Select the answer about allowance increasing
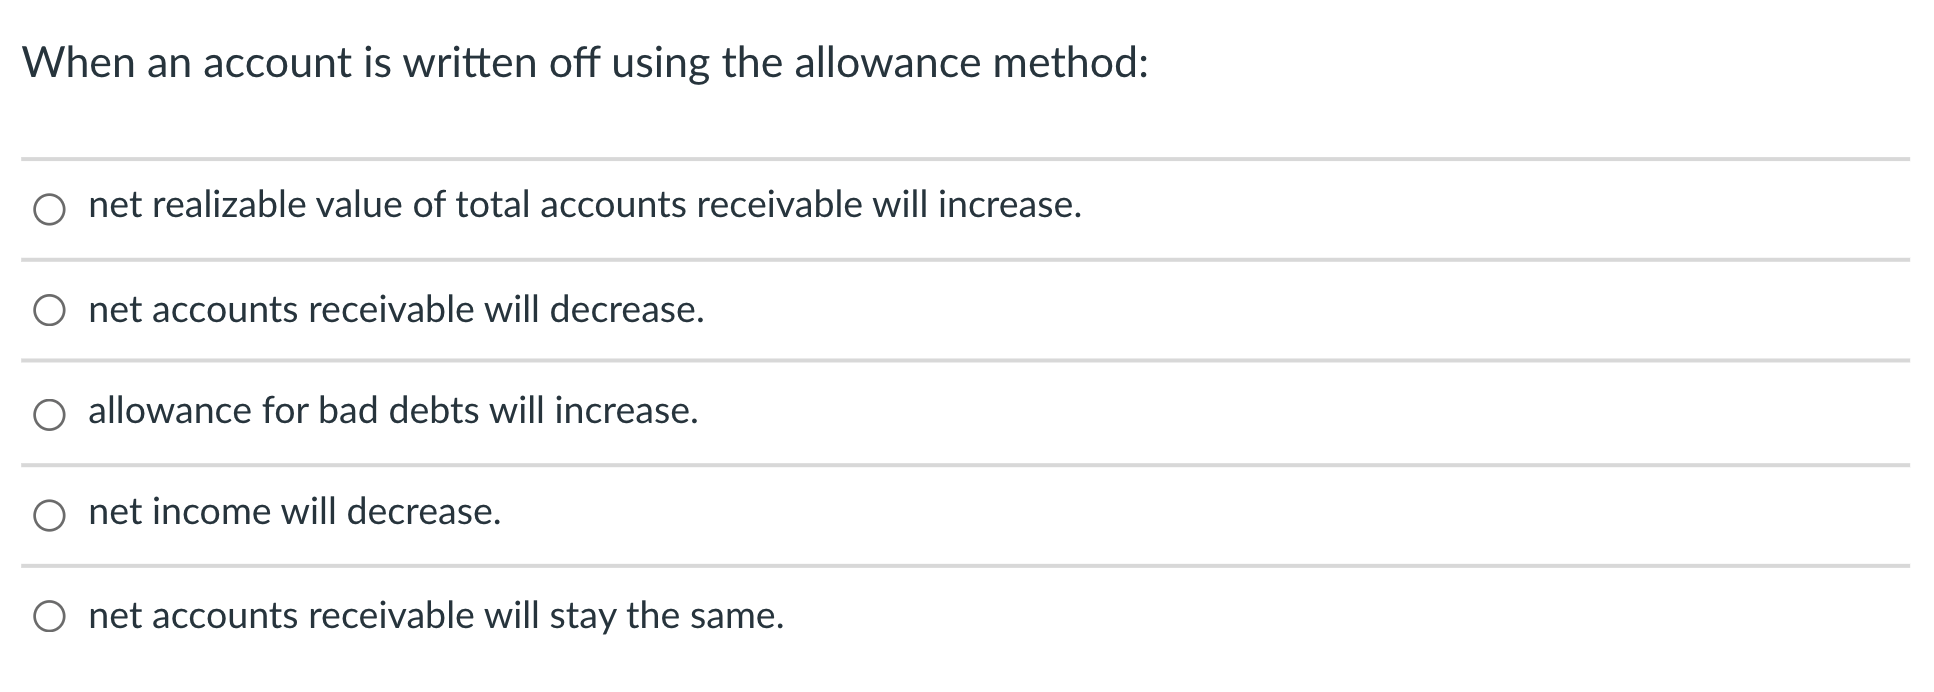This screenshot has width=1934, height=692. point(392,410)
